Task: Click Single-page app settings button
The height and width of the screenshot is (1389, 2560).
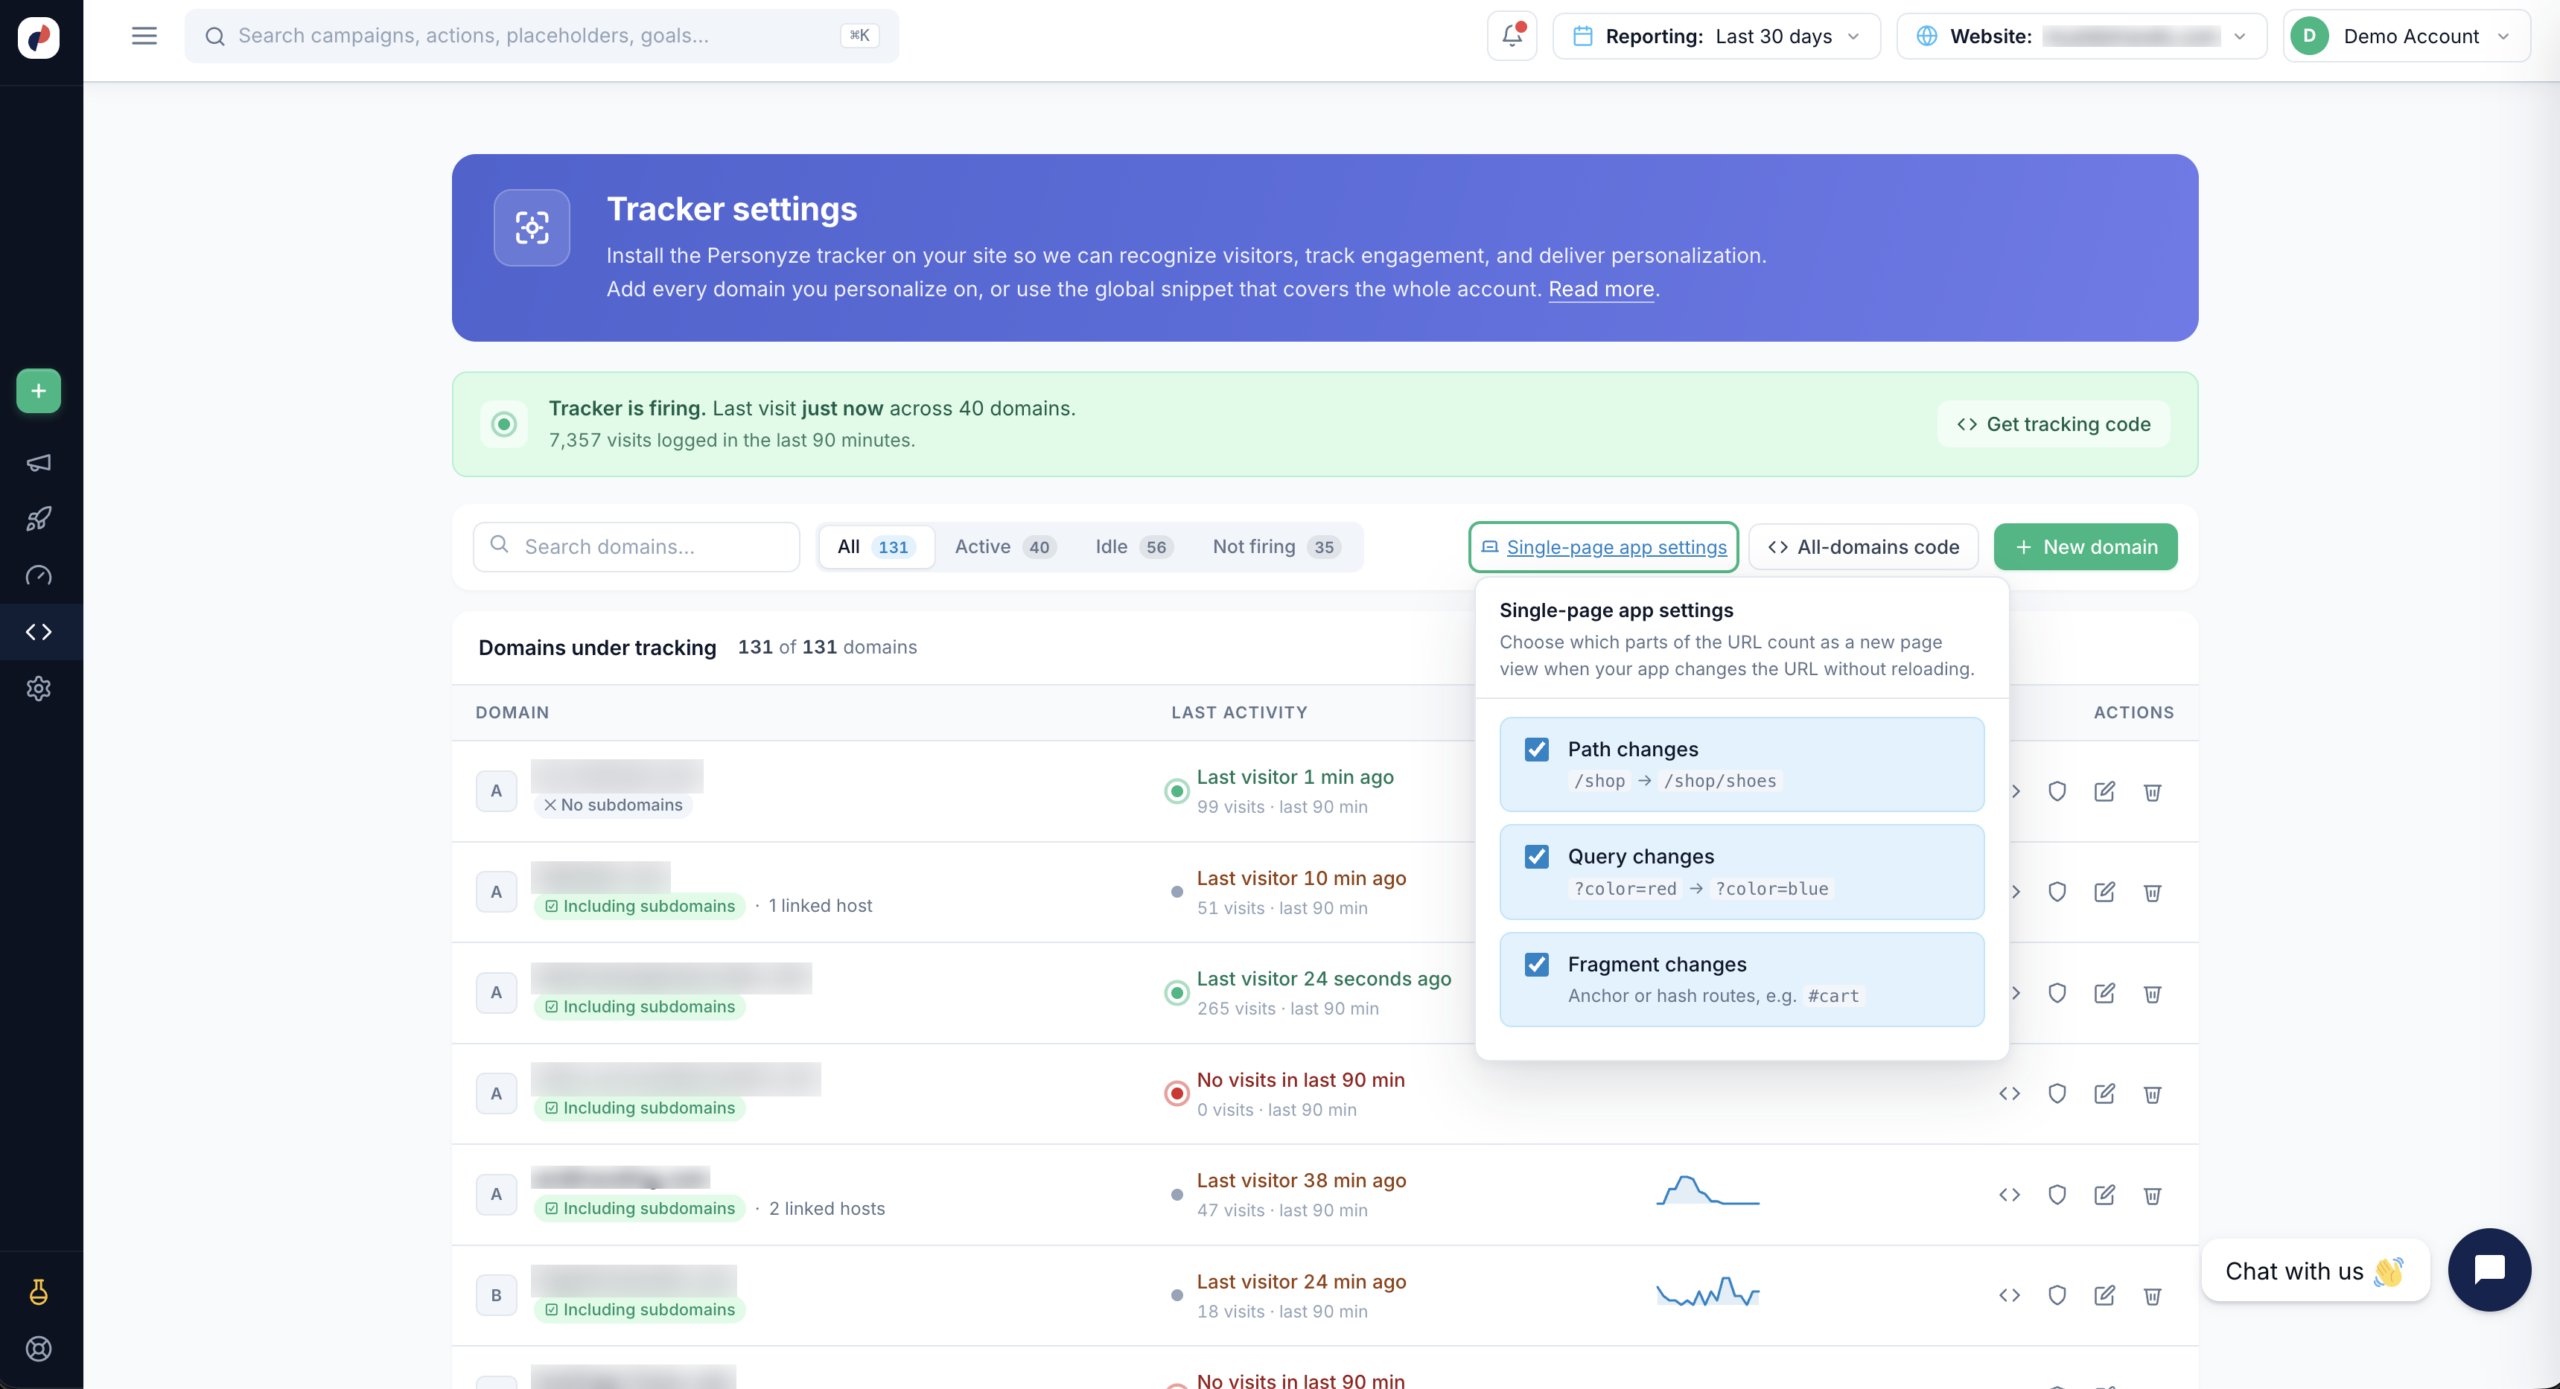Action: (1603, 547)
